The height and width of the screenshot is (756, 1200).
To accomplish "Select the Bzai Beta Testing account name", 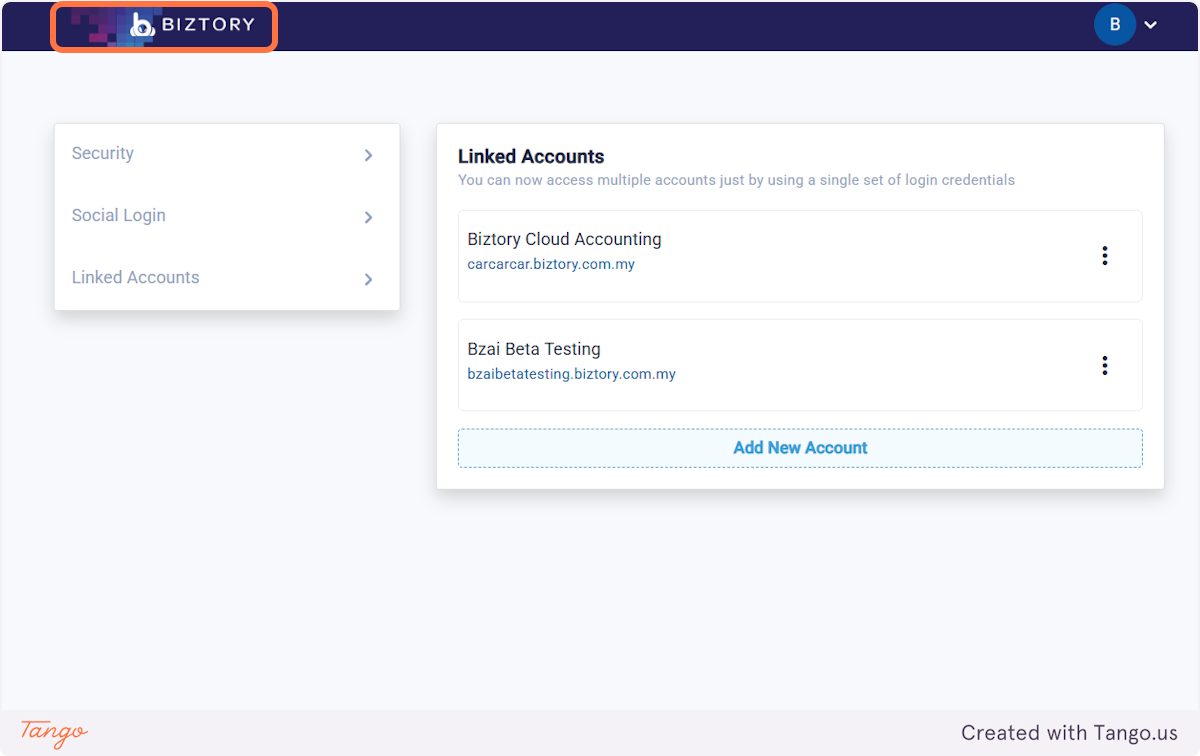I will pyautogui.click(x=534, y=350).
